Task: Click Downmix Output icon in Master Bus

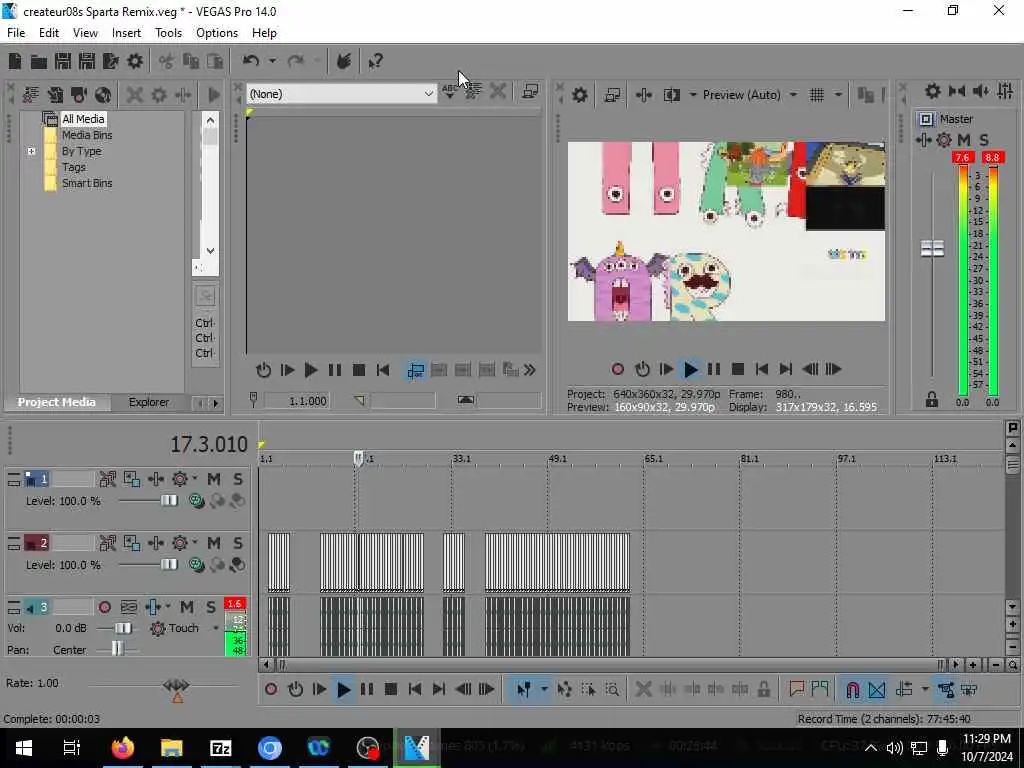Action: point(957,91)
